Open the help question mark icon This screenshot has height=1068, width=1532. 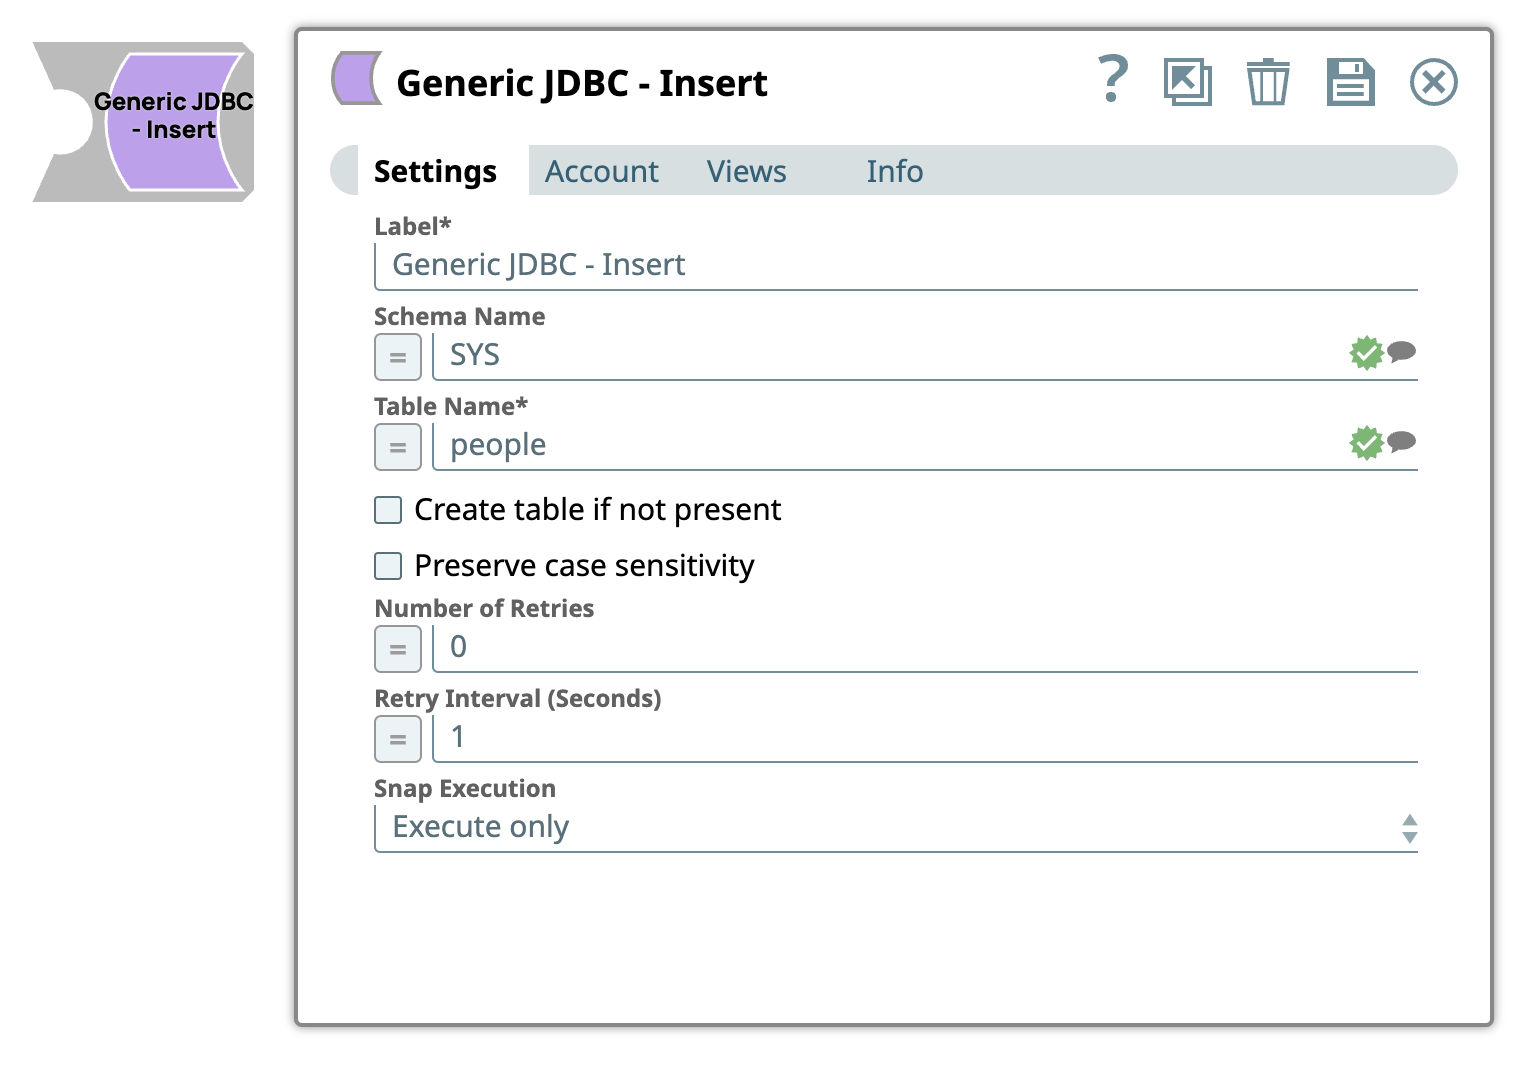click(x=1113, y=80)
